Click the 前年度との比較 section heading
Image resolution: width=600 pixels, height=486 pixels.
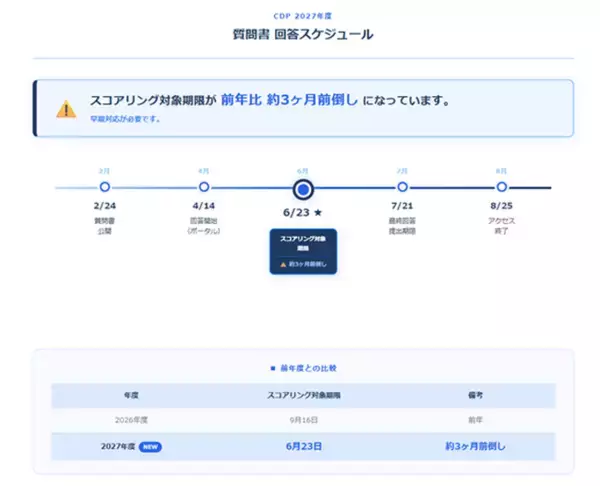click(308, 368)
